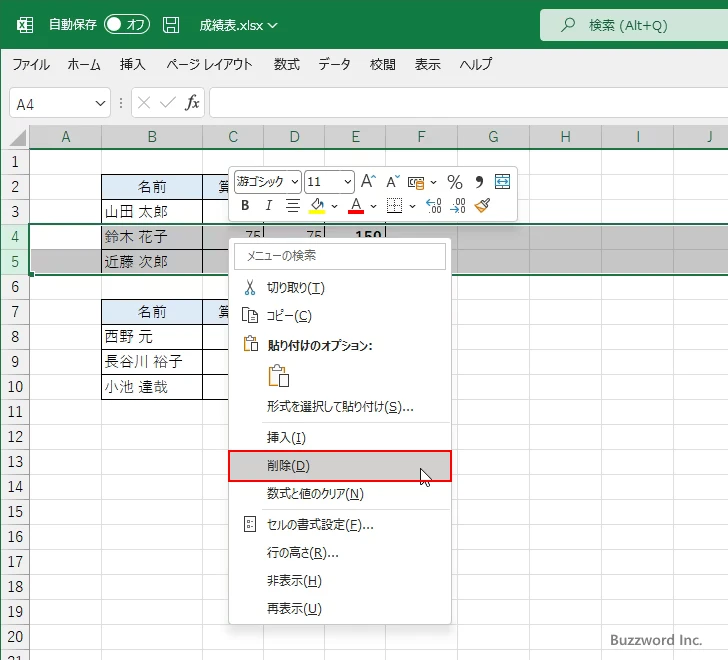Image resolution: width=728 pixels, height=660 pixels.
Task: Toggle Bold in mini toolbar
Action: pyautogui.click(x=245, y=205)
